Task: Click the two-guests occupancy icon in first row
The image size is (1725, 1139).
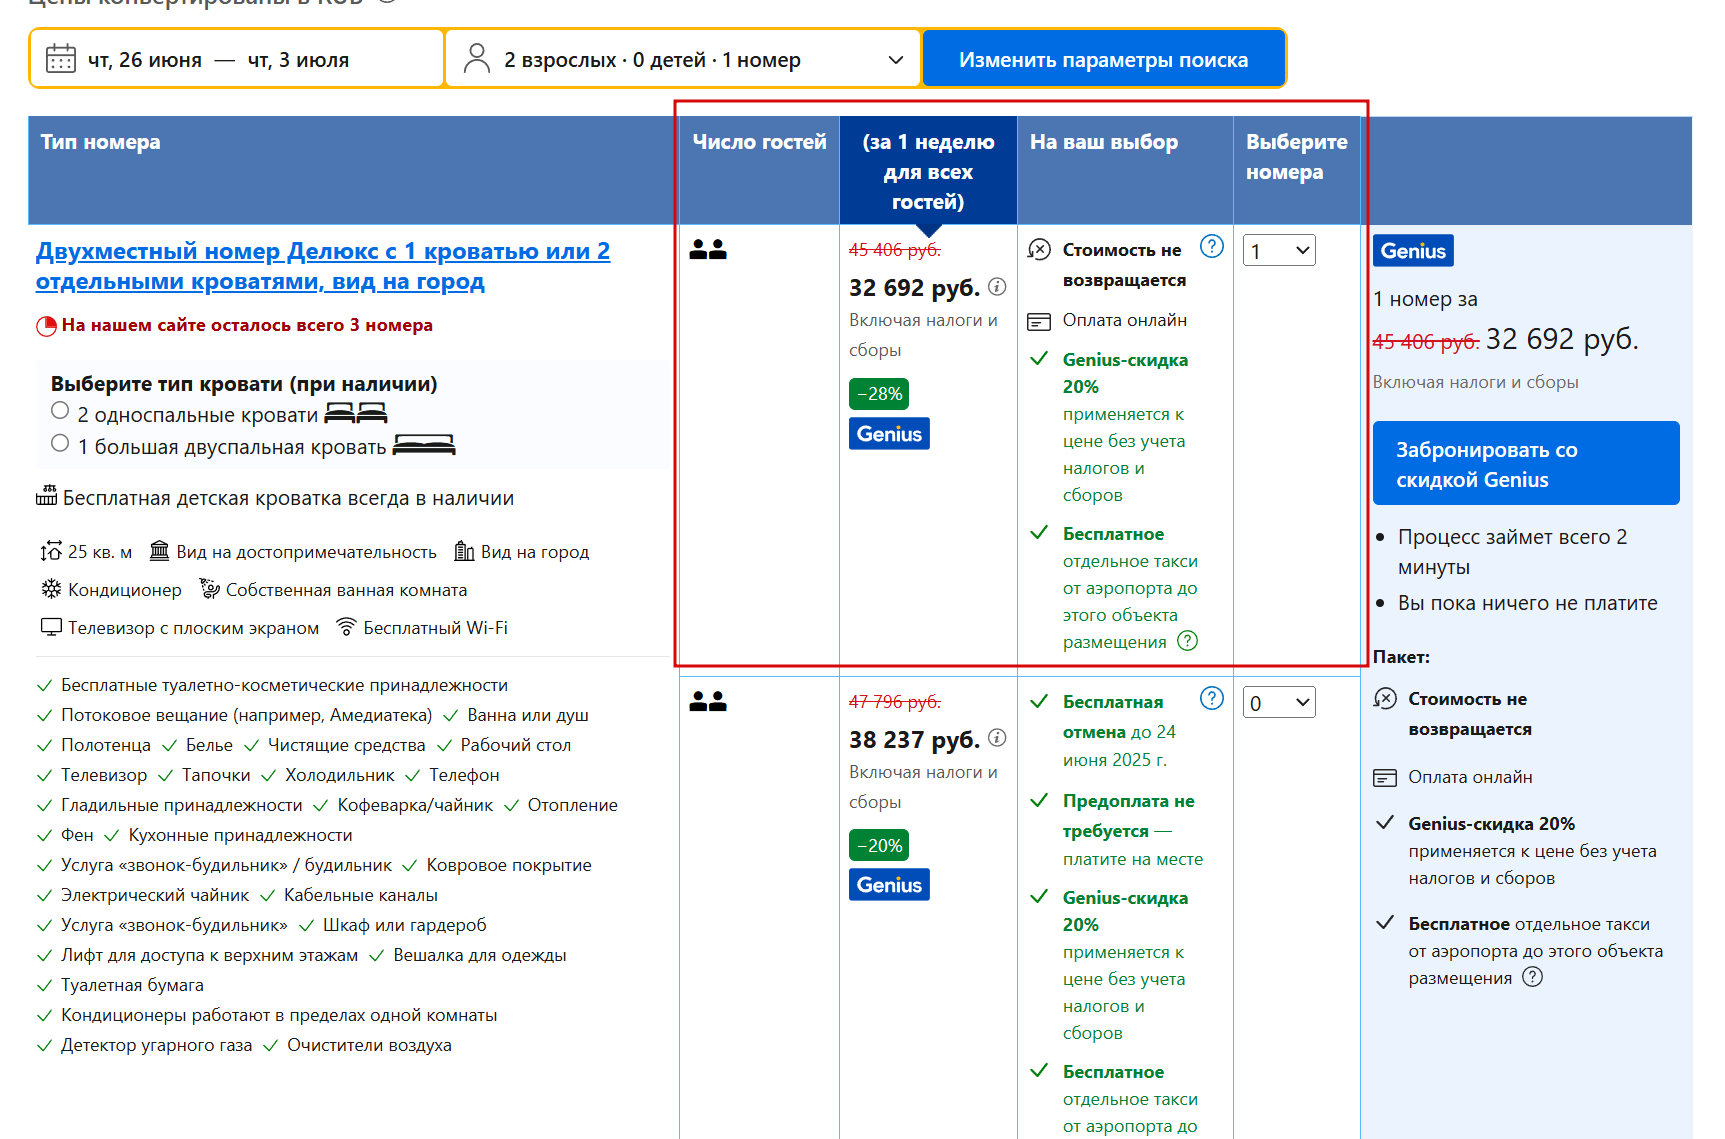Action: click(708, 249)
